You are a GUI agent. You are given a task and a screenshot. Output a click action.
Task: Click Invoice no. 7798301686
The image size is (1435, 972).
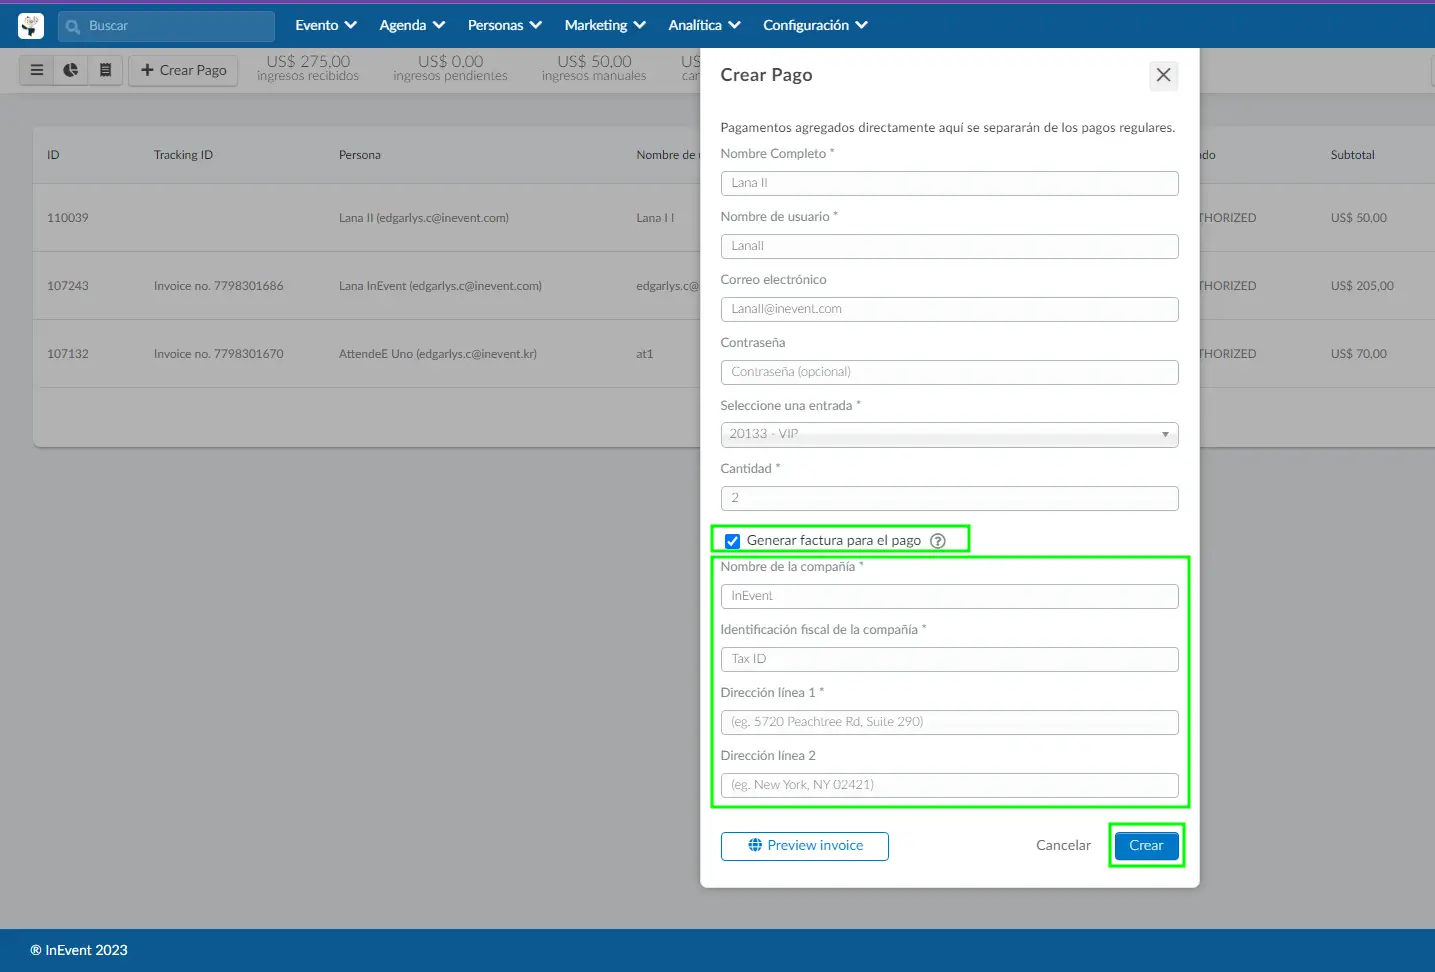(x=219, y=286)
